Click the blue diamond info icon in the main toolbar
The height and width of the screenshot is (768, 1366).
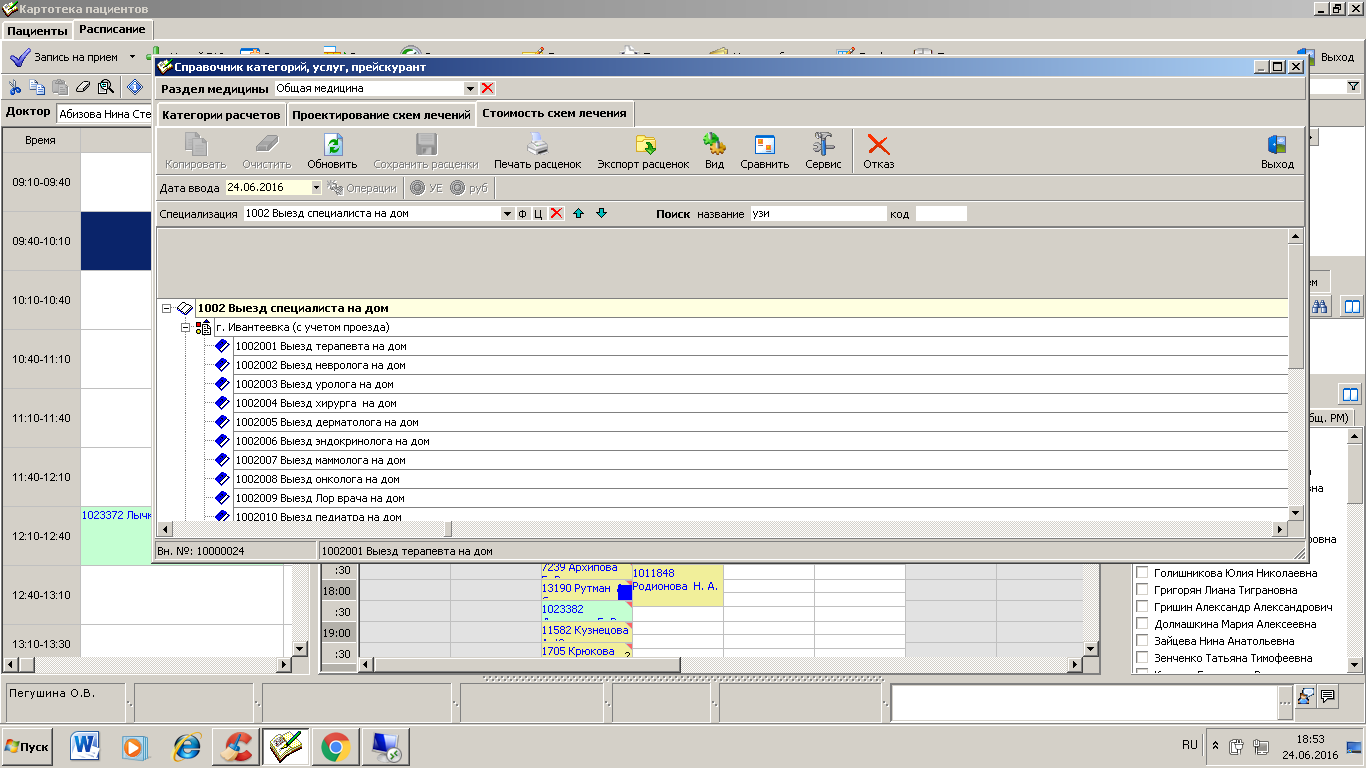[x=134, y=87]
